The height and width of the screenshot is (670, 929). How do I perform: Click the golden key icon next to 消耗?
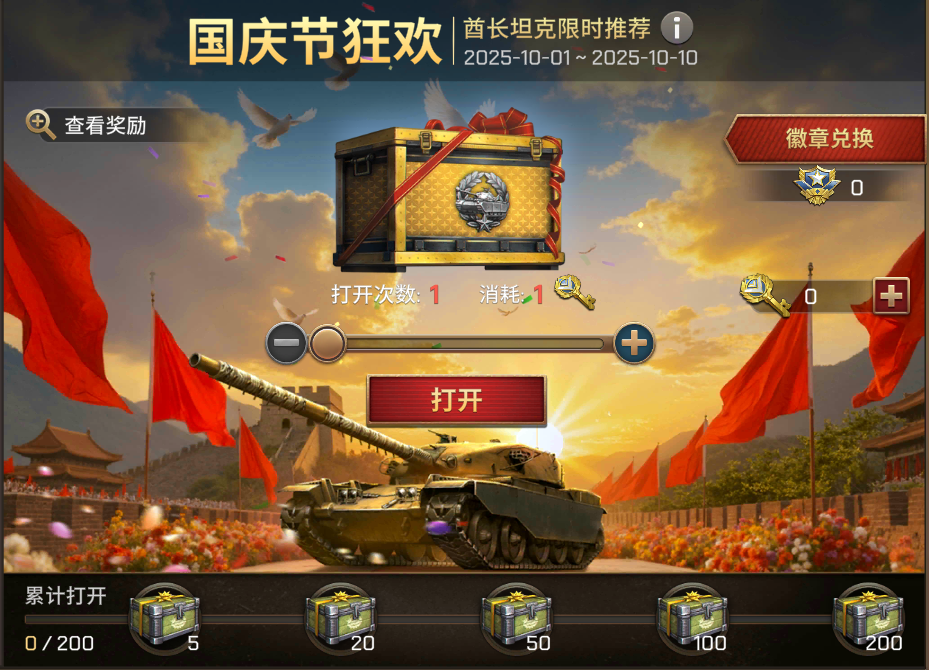click(574, 291)
